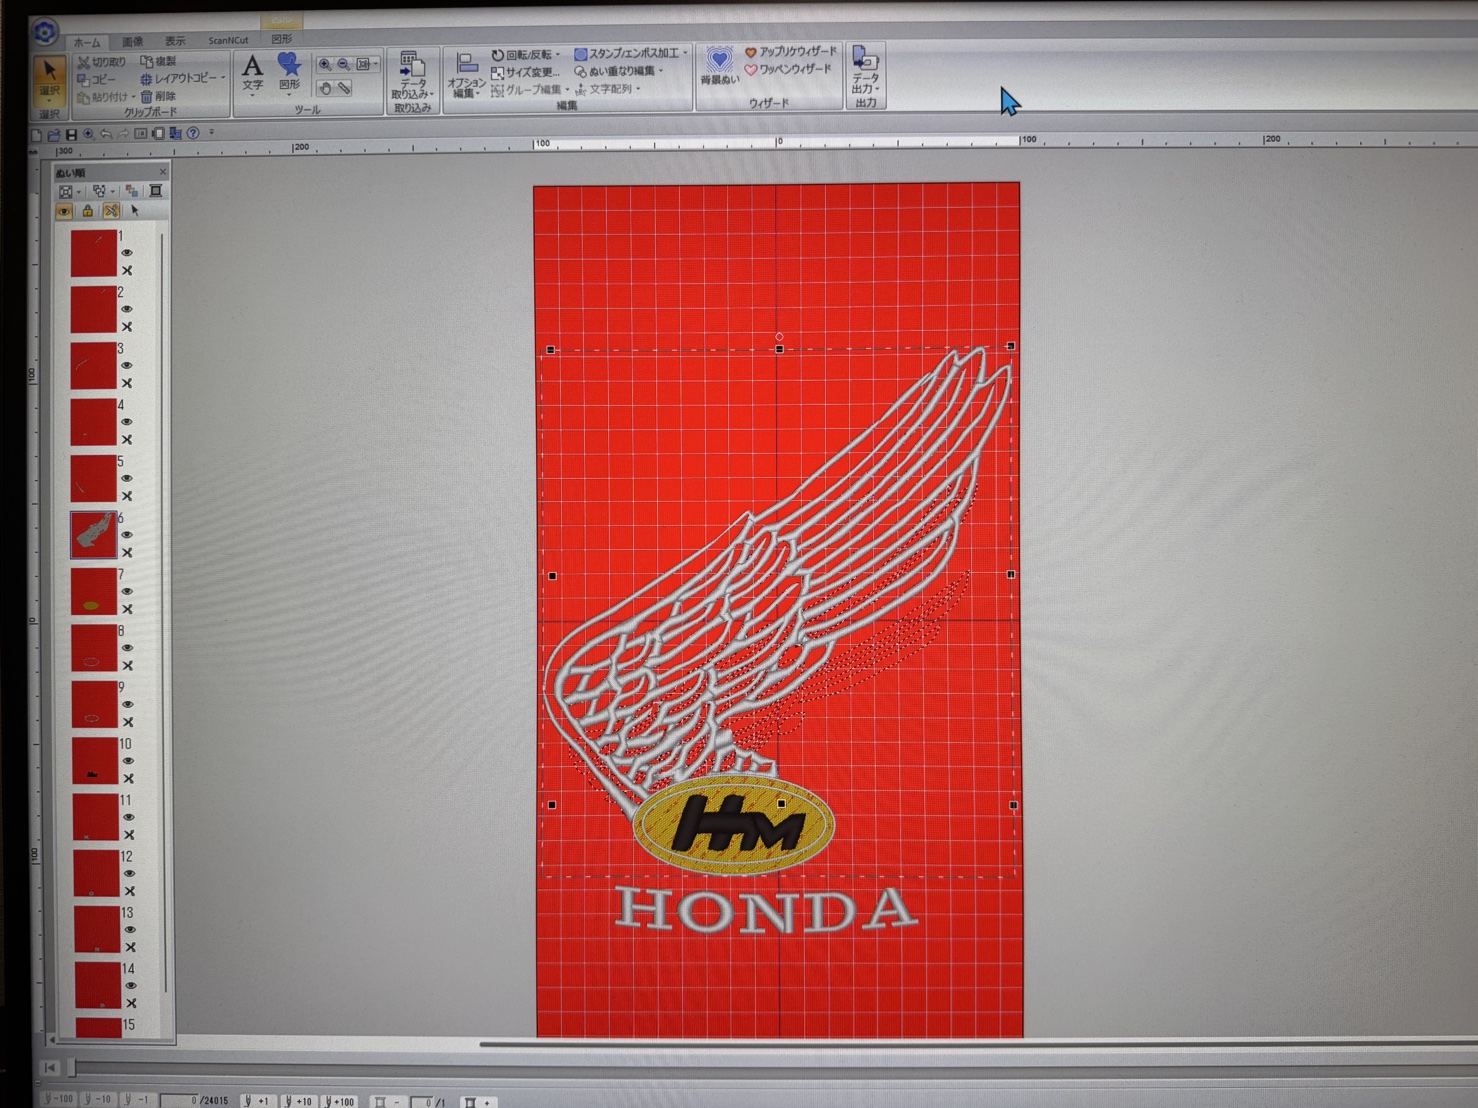Open アップリケウィザード applique wizard
Viewport: 1478px width, 1108px height.
point(790,52)
